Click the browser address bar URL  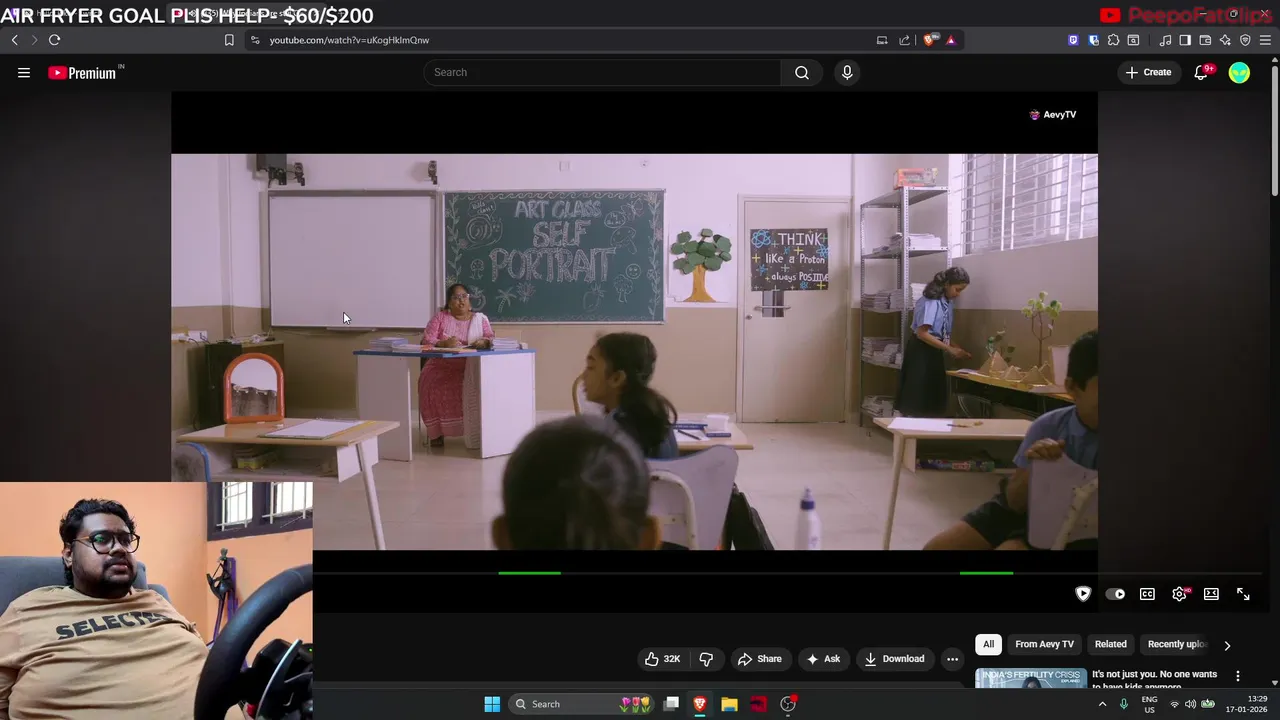coord(349,40)
